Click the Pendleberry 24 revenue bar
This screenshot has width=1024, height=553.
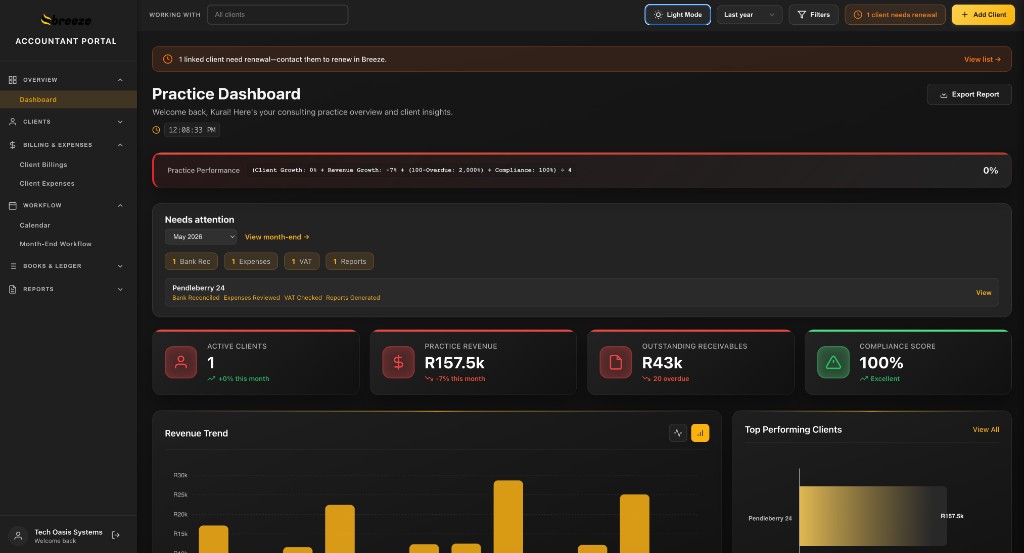tap(872, 516)
